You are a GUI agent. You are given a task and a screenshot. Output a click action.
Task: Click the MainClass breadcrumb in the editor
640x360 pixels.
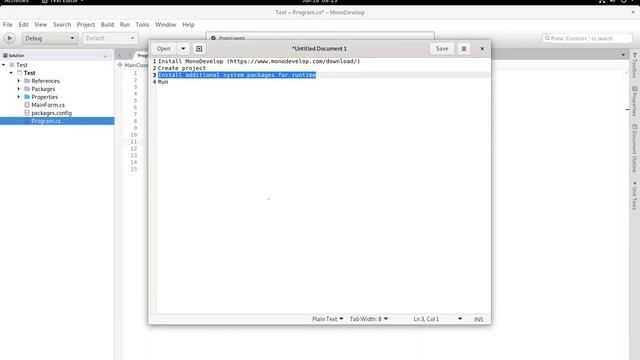tap(133, 65)
